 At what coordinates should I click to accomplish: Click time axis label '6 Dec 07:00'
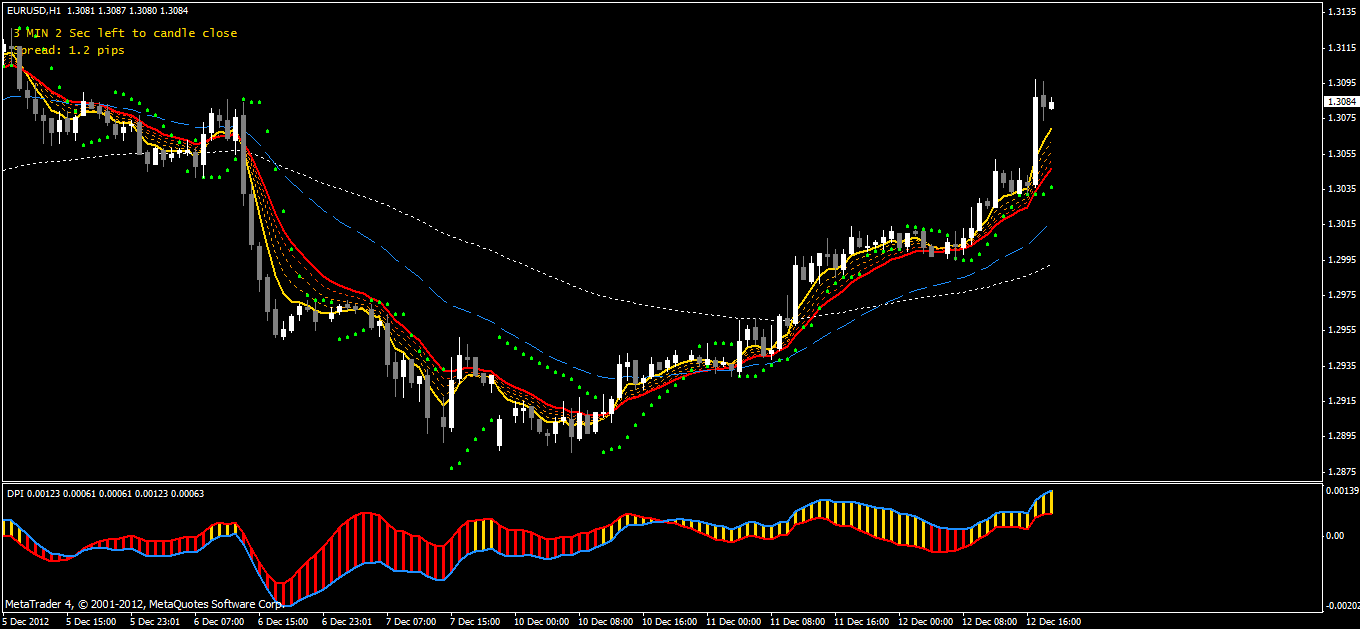(219, 621)
